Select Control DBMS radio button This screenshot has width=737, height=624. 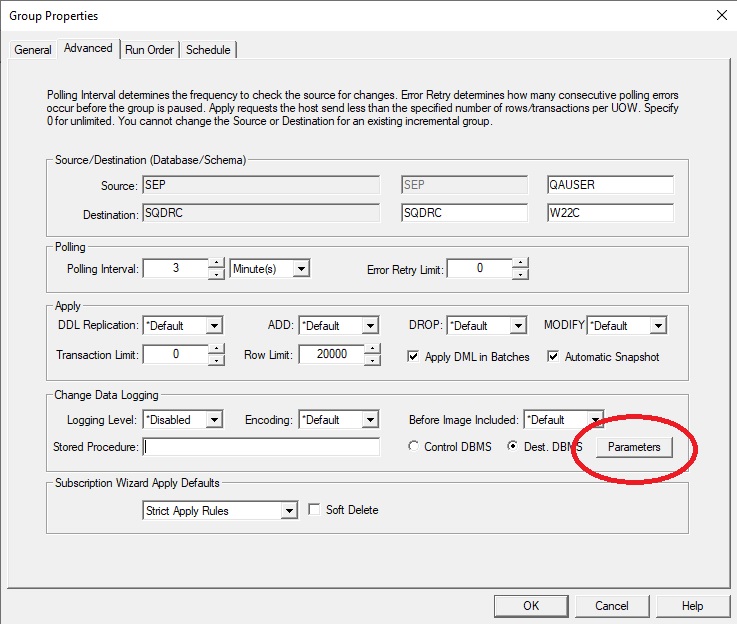point(414,447)
